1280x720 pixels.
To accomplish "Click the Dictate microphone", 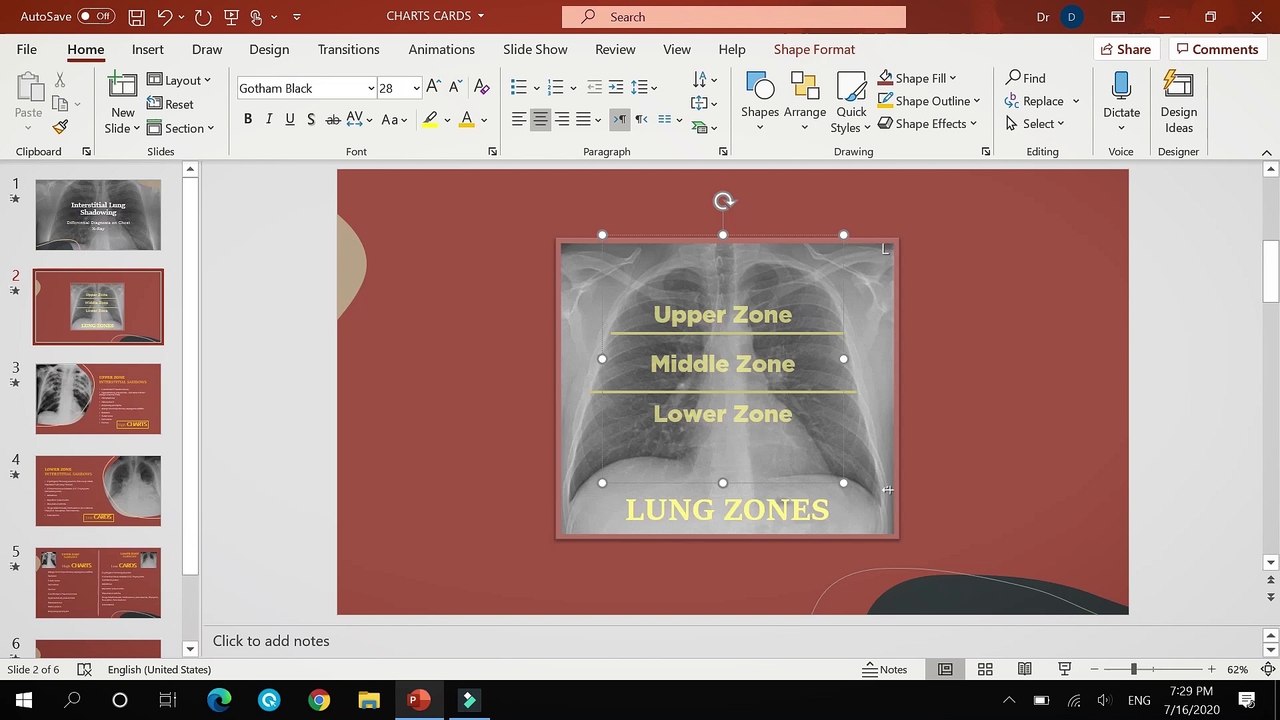I will pyautogui.click(x=1121, y=103).
